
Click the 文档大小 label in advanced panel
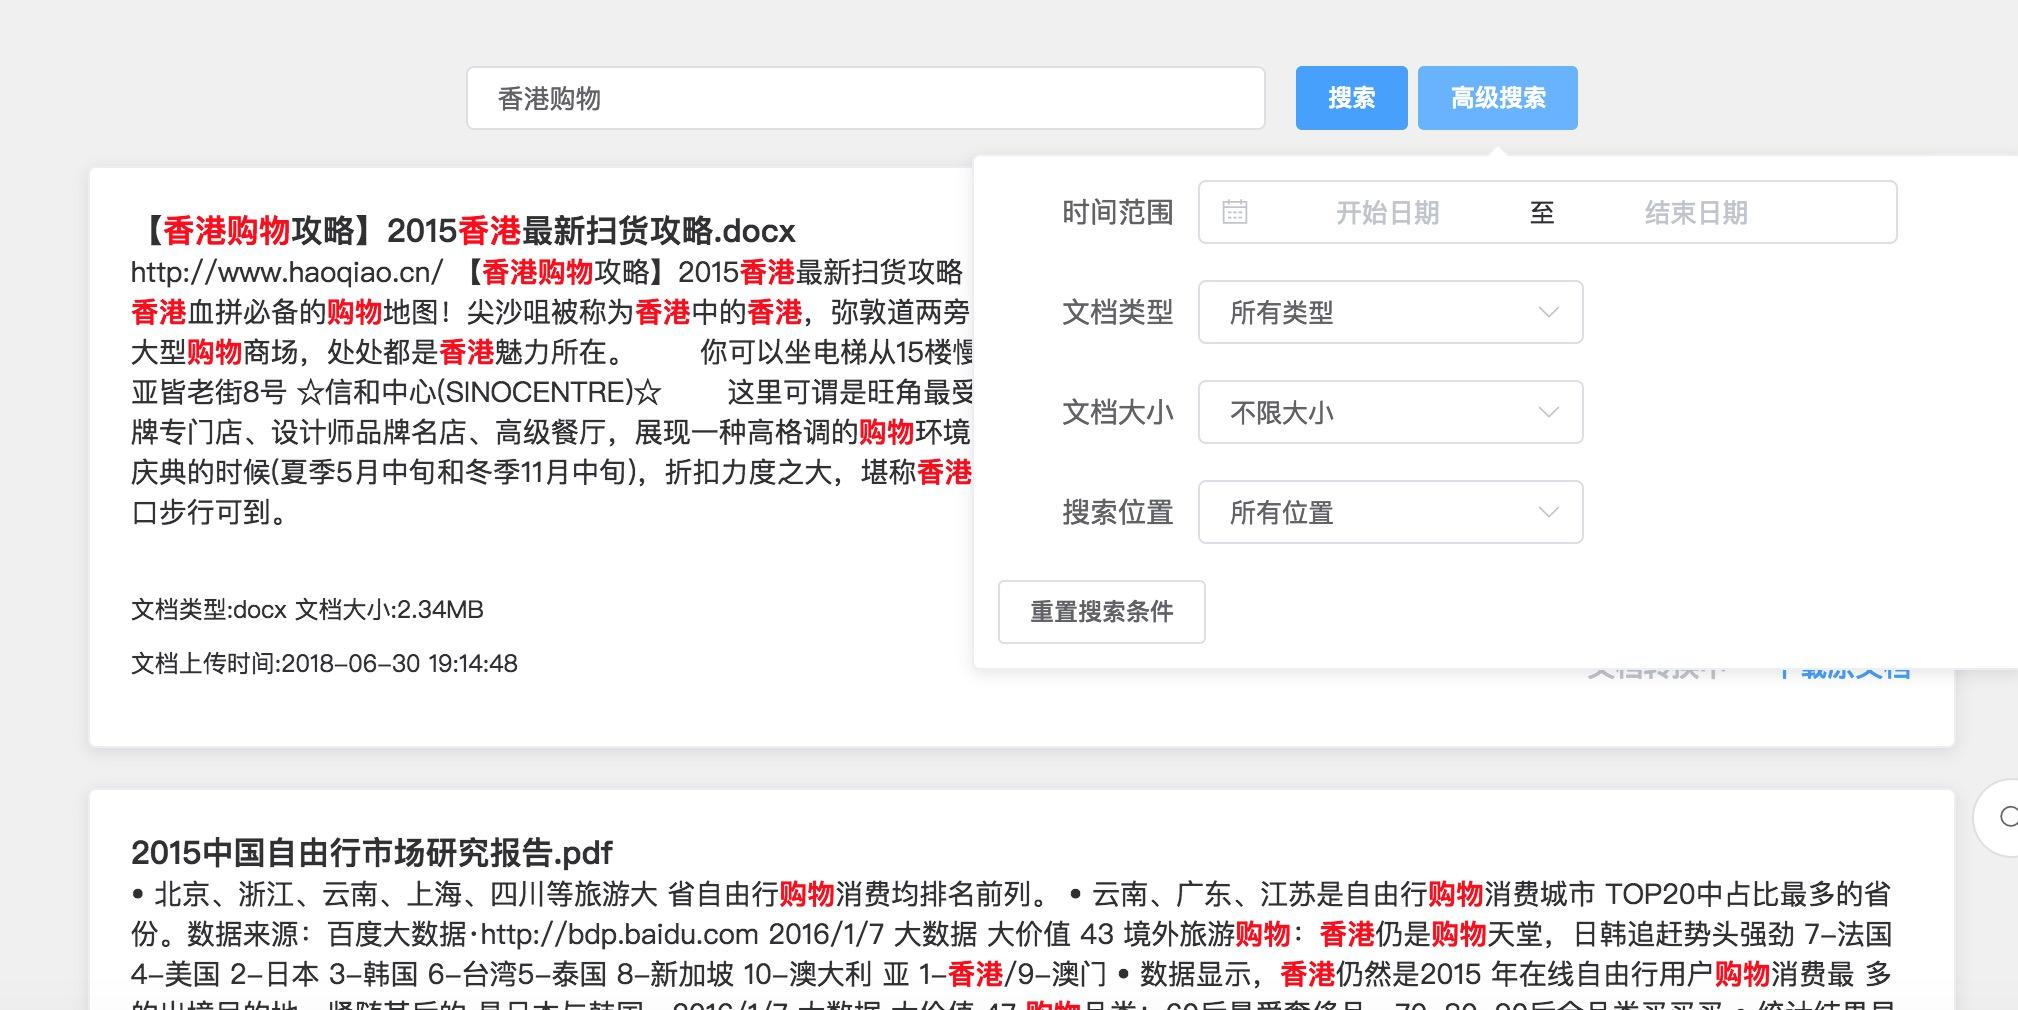click(x=1117, y=412)
